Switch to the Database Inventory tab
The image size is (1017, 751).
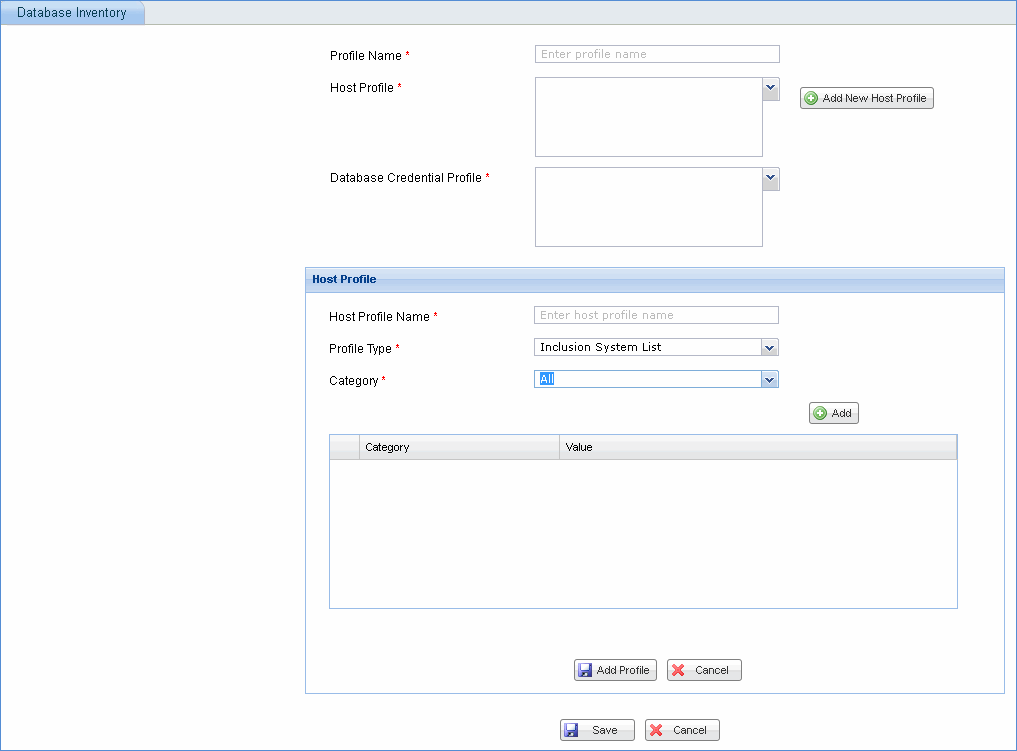(72, 13)
